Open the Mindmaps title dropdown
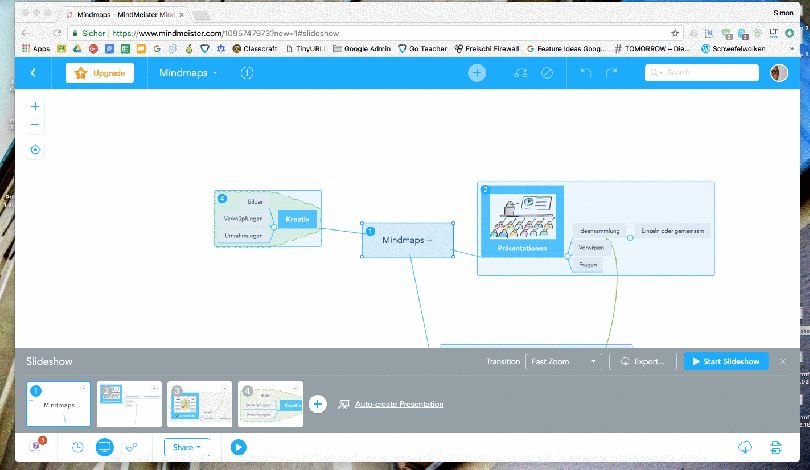 188,73
